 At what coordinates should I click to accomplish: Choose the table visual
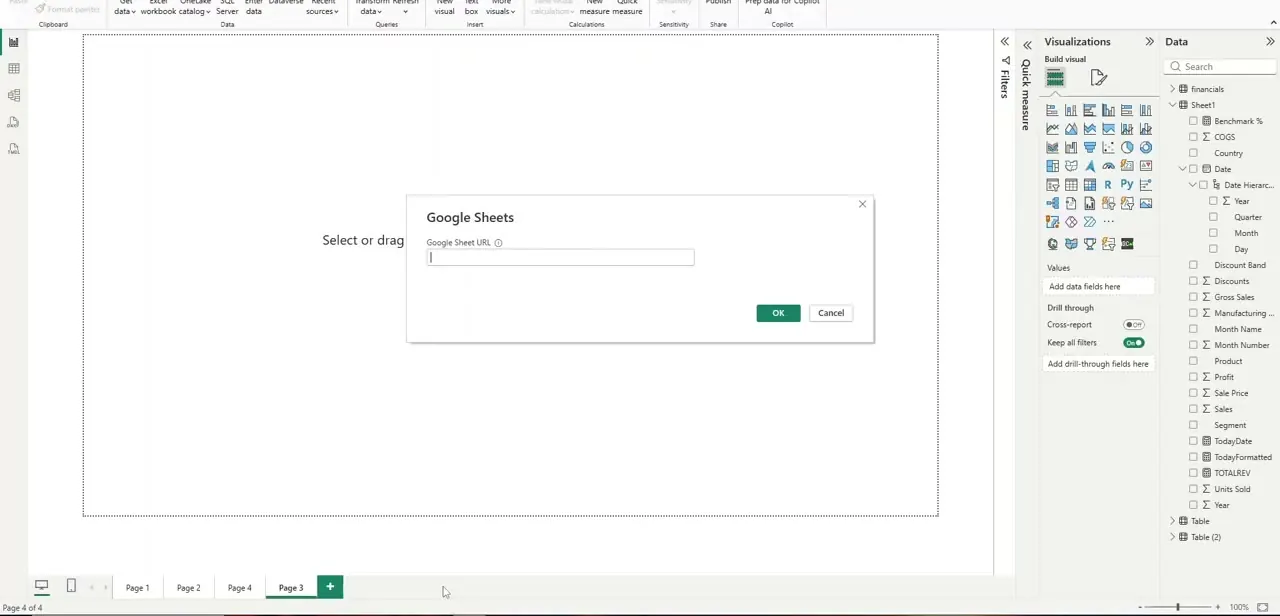click(x=1071, y=185)
